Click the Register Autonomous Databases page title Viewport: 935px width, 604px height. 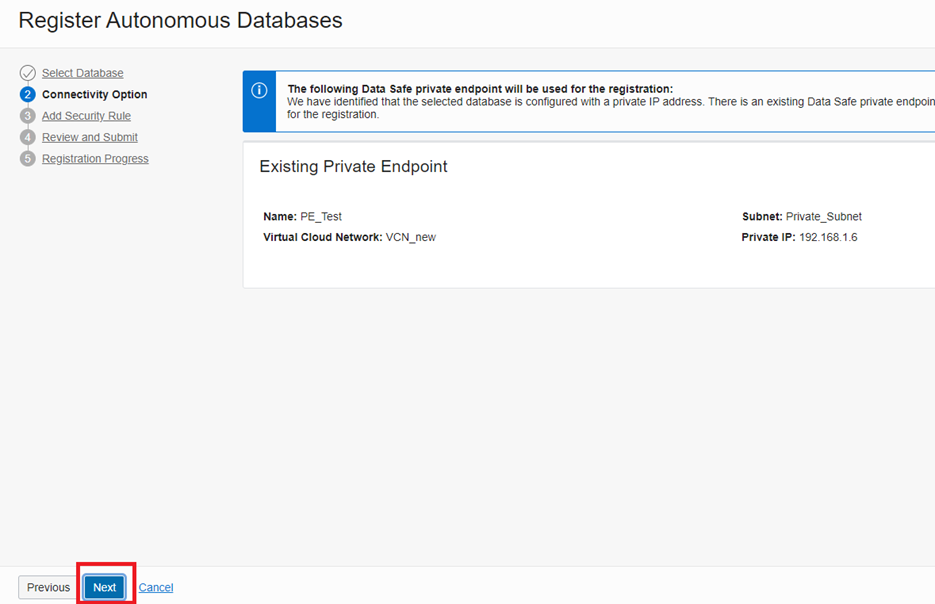180,20
